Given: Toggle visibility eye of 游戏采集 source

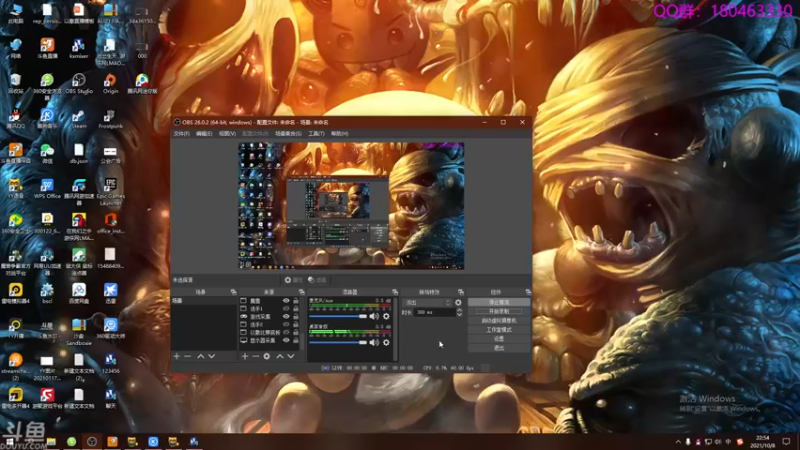Looking at the screenshot, I should (286, 316).
